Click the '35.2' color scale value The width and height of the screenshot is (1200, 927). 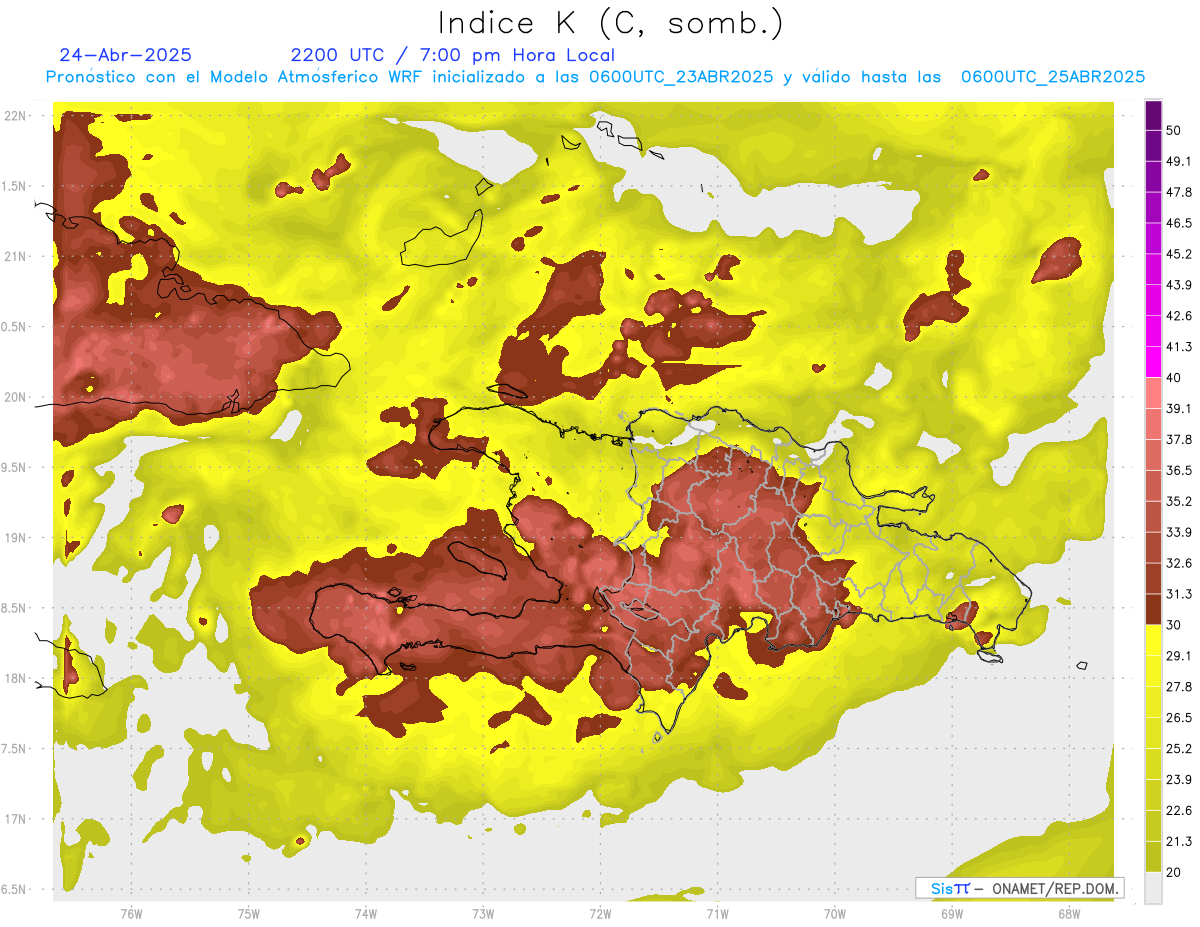click(x=1179, y=501)
